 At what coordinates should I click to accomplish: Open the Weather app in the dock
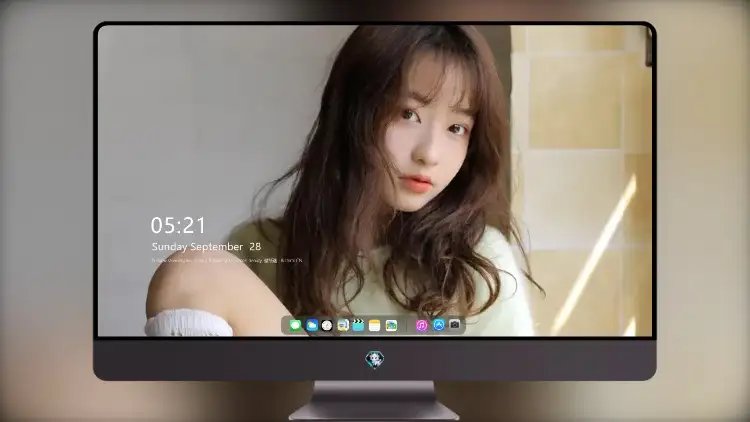coord(312,325)
